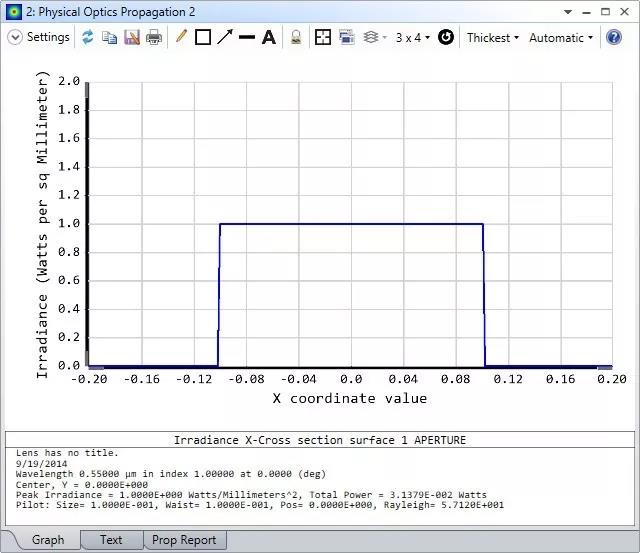Open the help question mark icon
640x553 pixels.
(x=614, y=37)
